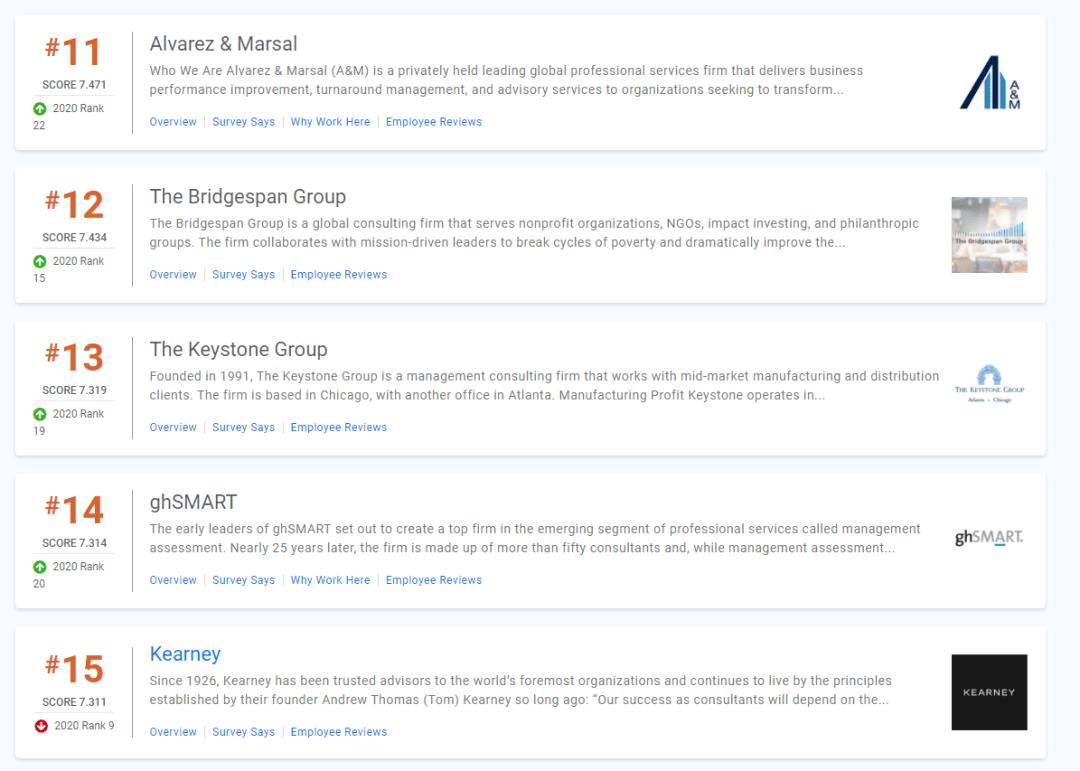Click the #14 rank number
This screenshot has width=1080, height=771.
tap(74, 511)
